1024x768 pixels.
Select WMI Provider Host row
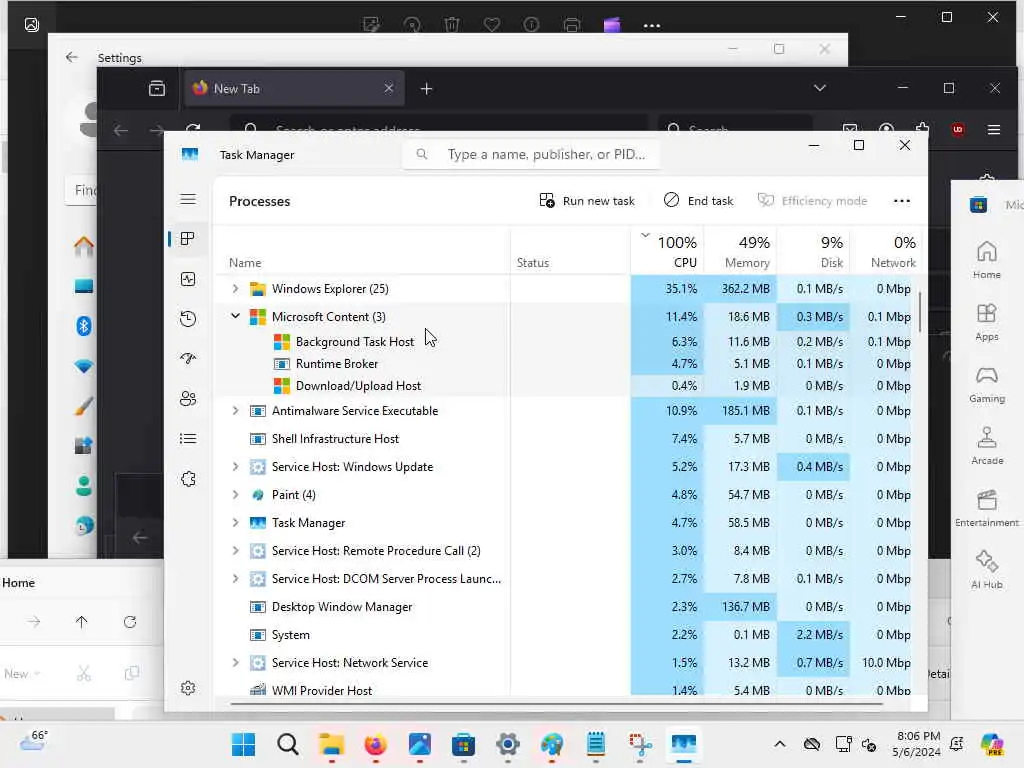tap(566, 690)
